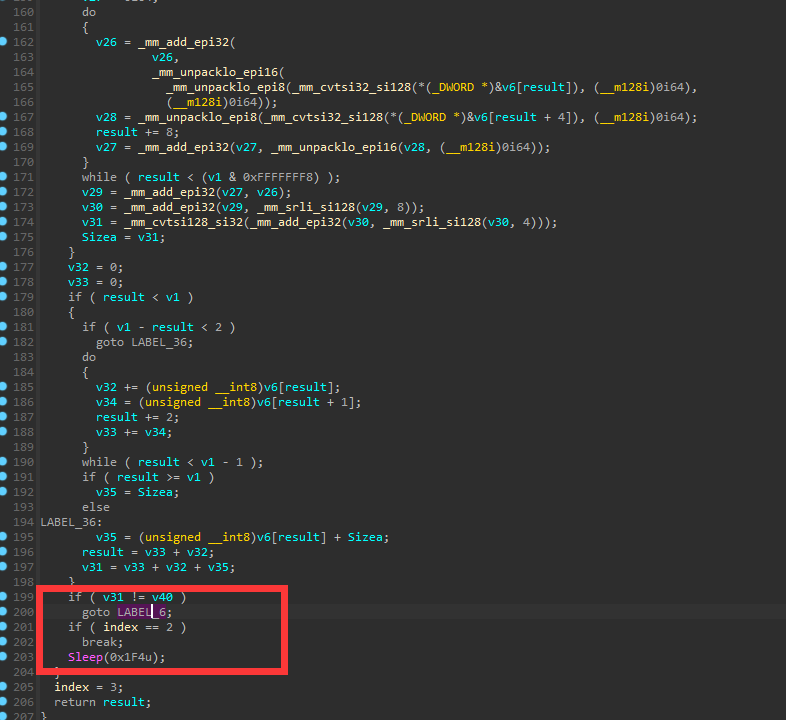Screen dimensions: 786x720
Task: Click the LABEL_36: label definition on line 194
Action: click(x=71, y=522)
